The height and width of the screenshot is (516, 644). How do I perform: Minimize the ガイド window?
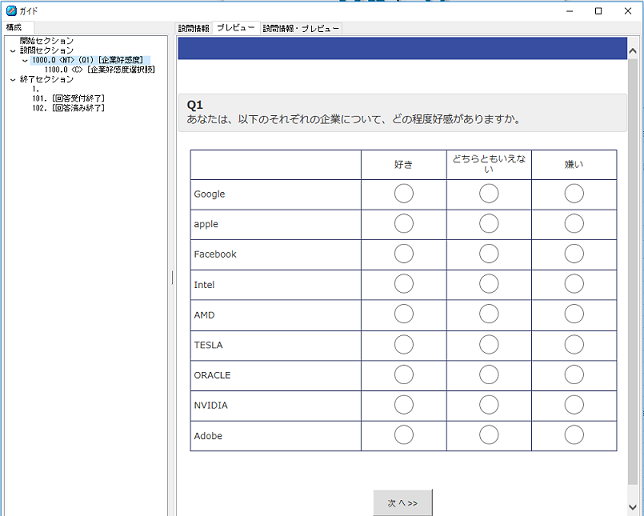pyautogui.click(x=570, y=11)
